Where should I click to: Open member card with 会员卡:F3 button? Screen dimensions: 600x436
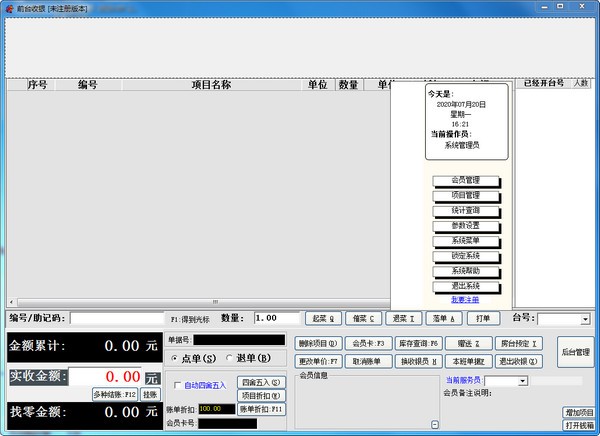[368, 343]
